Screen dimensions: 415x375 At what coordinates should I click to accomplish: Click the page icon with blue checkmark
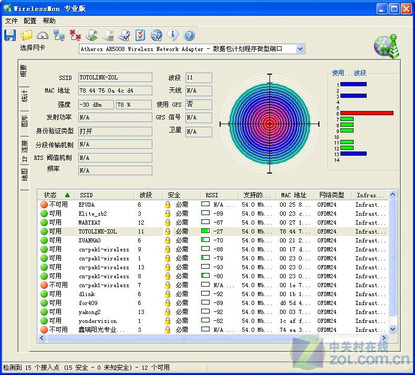coord(124,35)
